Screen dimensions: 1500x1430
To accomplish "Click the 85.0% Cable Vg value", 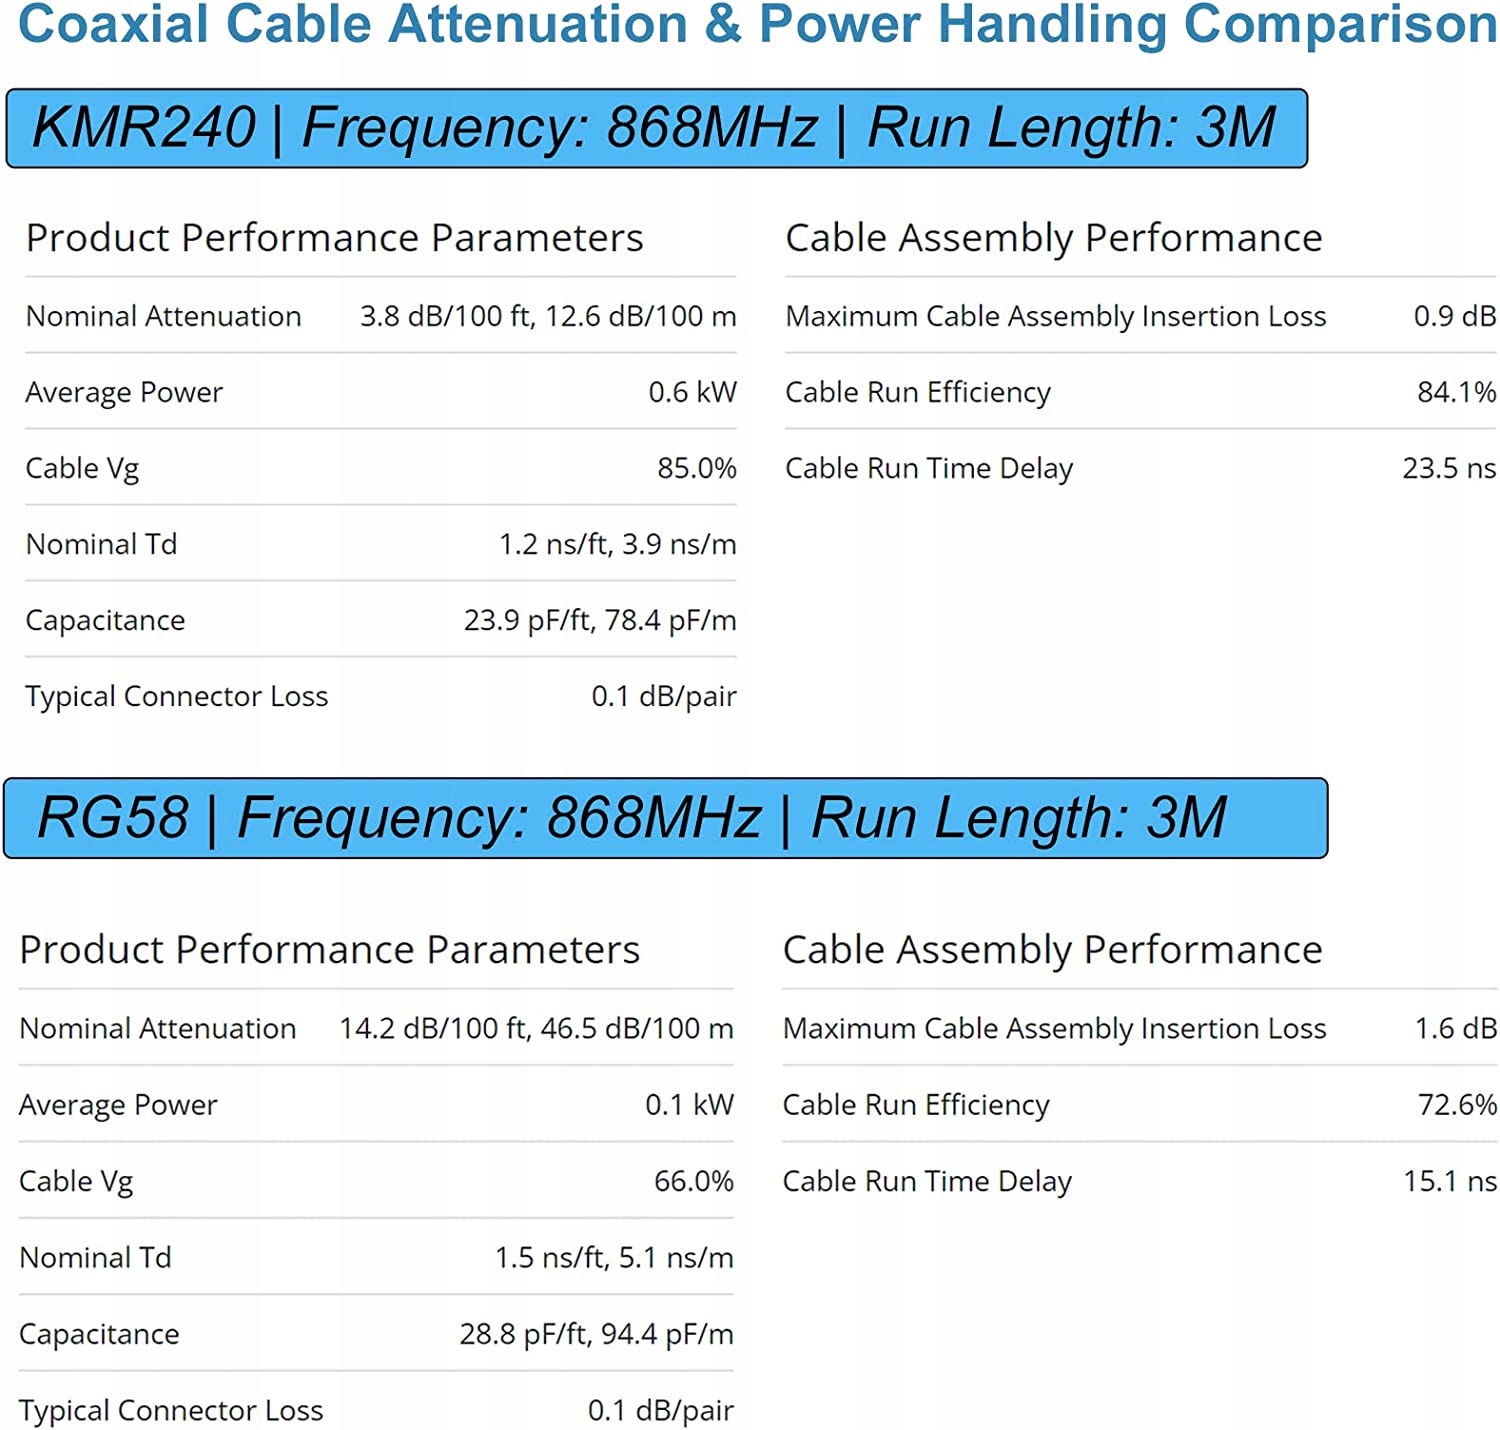I will 696,468.
